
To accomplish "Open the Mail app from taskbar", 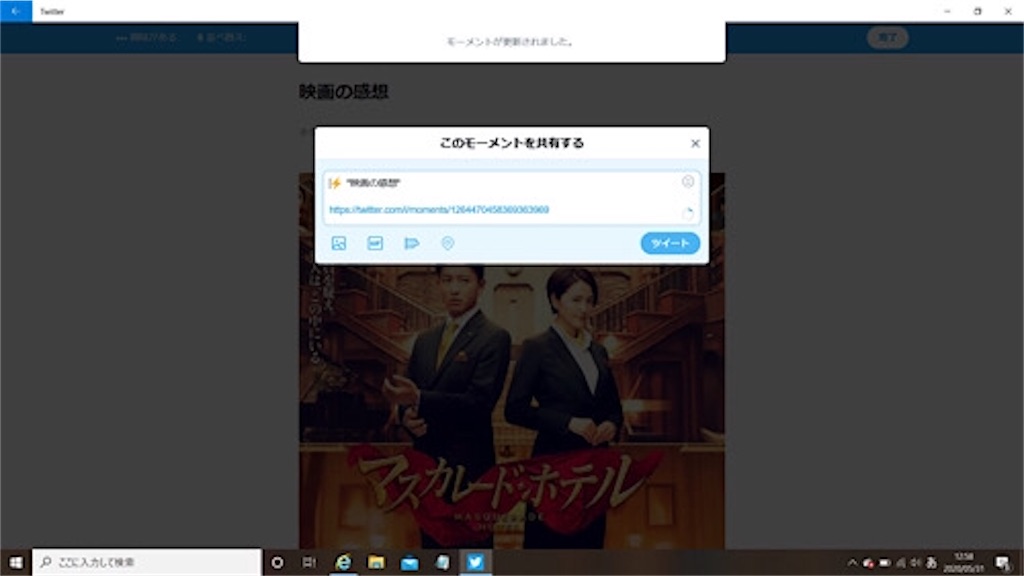I will pyautogui.click(x=409, y=562).
